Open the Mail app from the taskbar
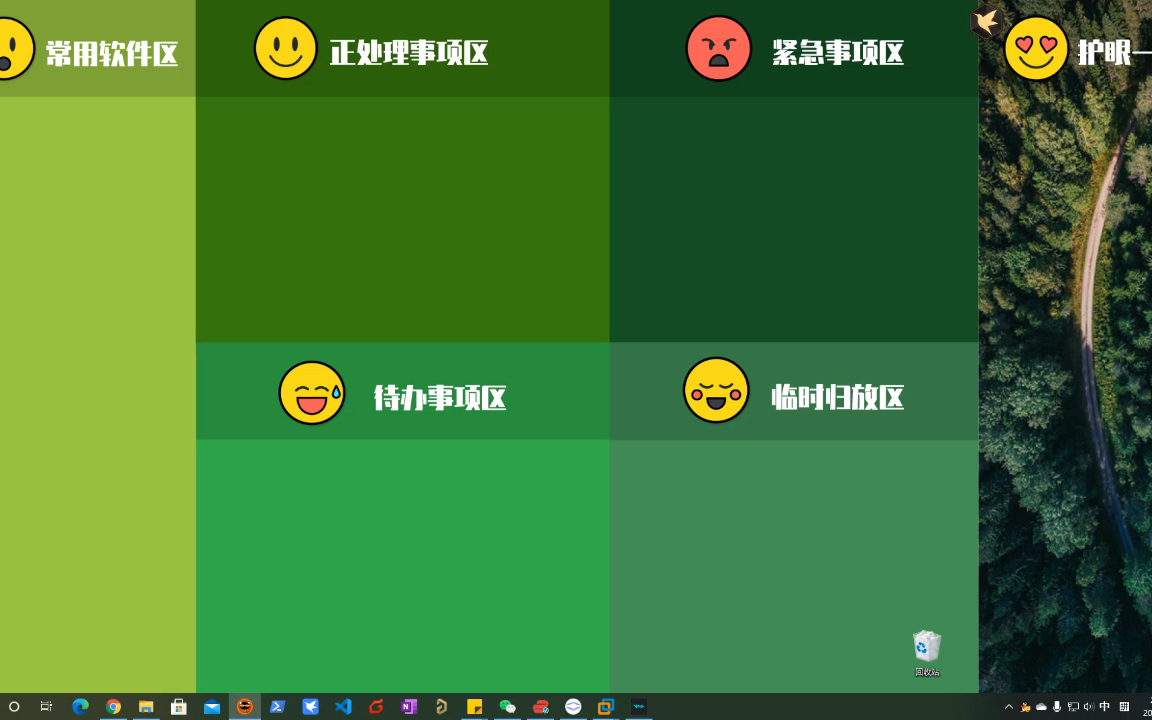The image size is (1152, 720). [212, 707]
